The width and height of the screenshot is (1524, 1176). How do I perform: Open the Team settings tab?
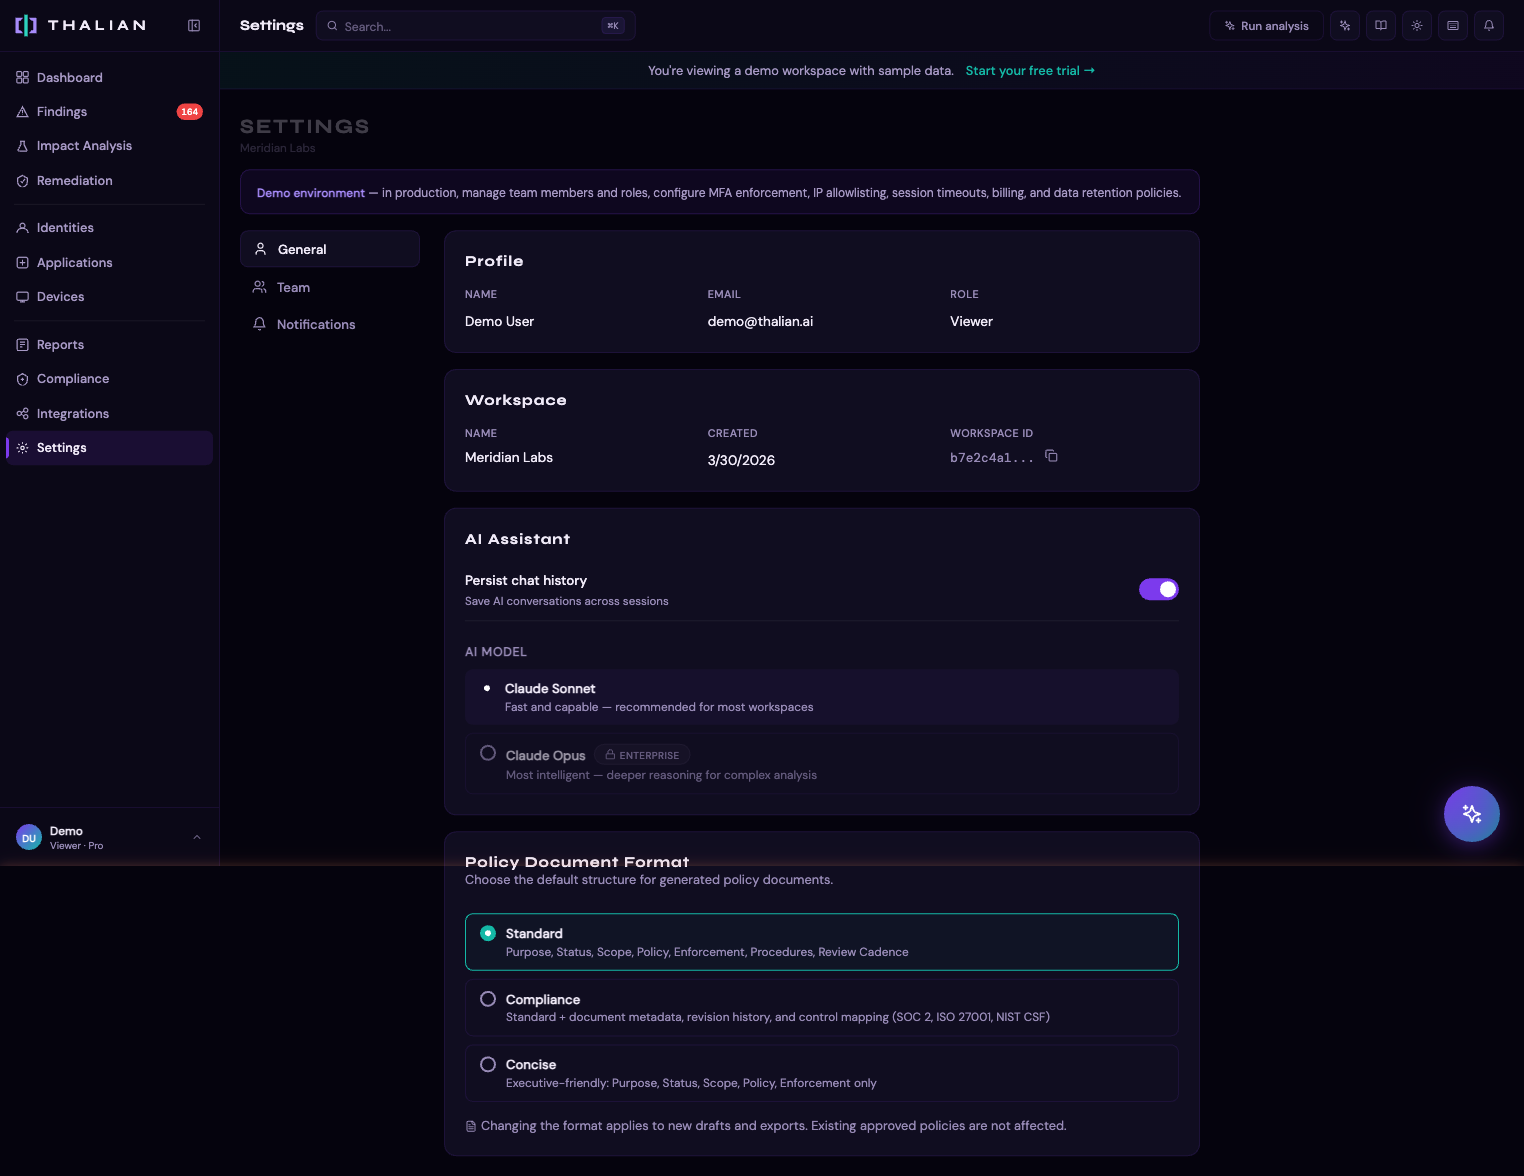pyautogui.click(x=330, y=287)
